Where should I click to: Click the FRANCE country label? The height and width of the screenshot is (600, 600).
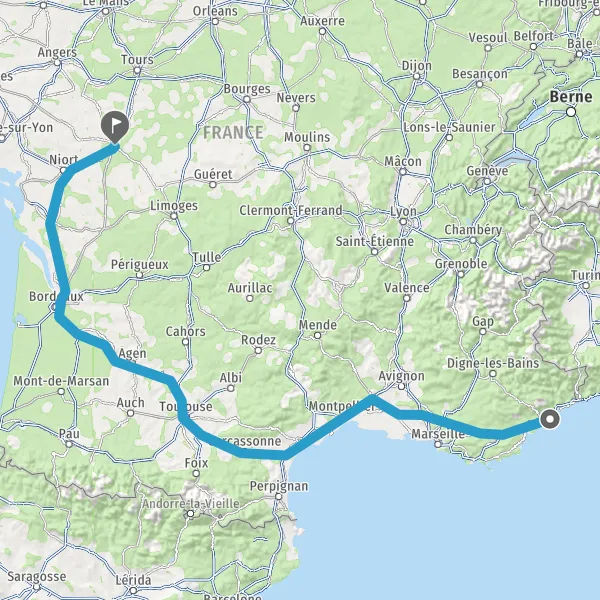[233, 133]
